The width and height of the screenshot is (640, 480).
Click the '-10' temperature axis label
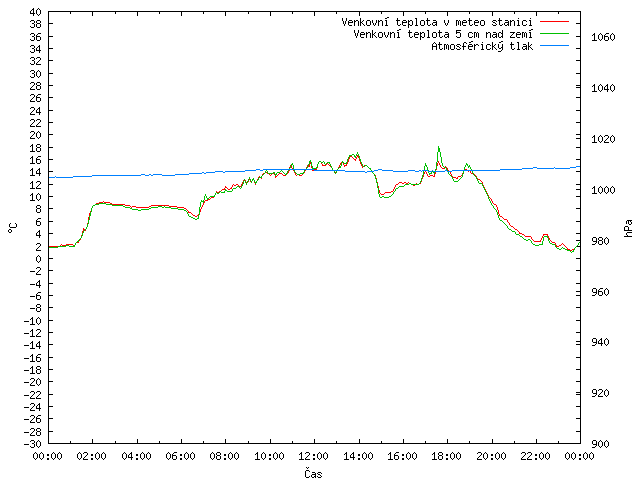pyautogui.click(x=33, y=321)
